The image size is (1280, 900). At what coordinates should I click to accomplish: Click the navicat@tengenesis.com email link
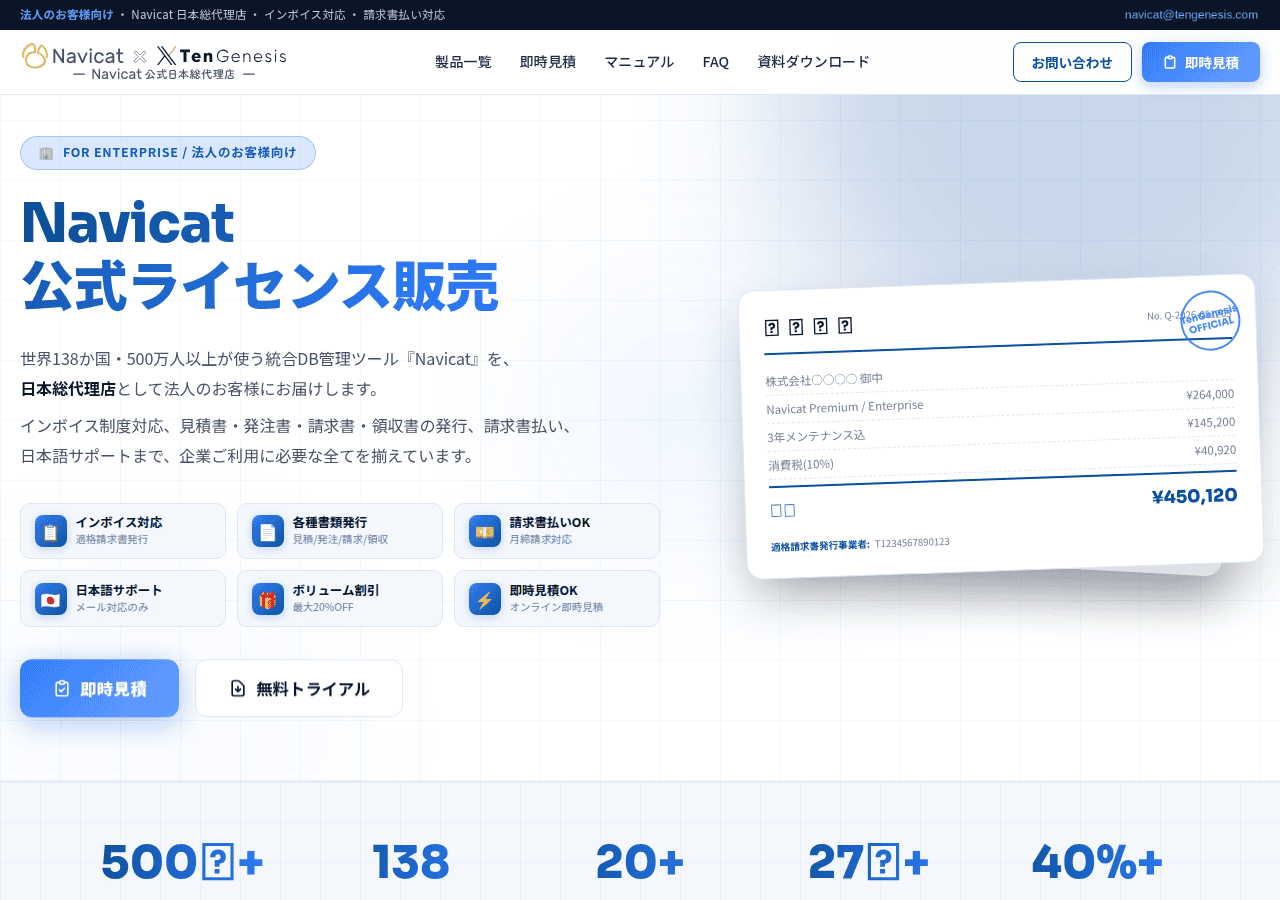click(1191, 15)
